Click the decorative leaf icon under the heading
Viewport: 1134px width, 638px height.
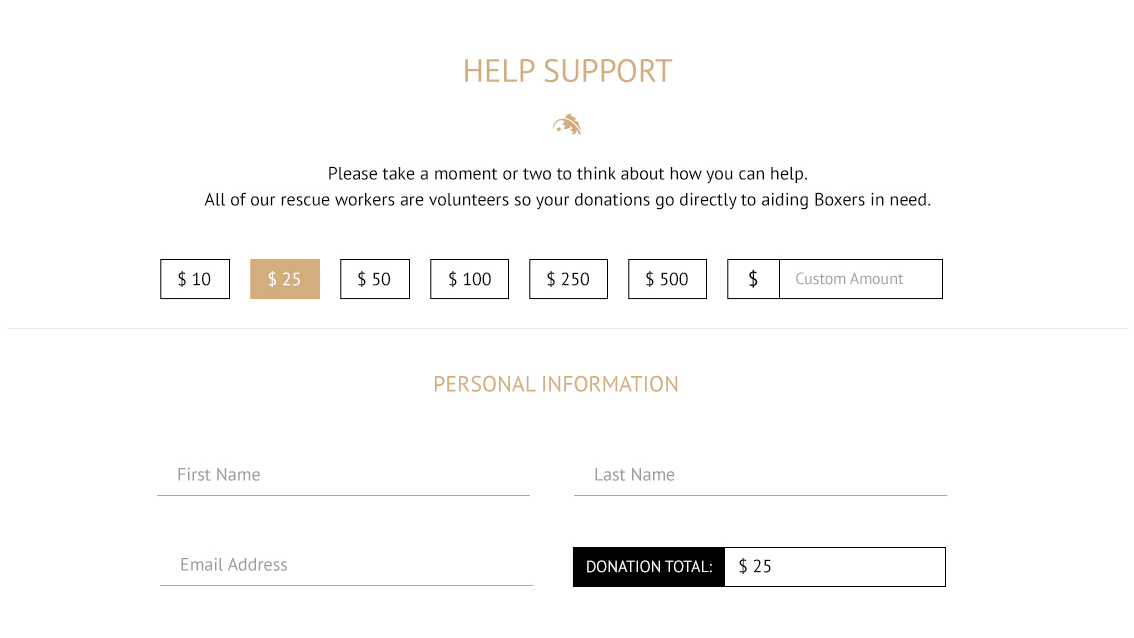[x=567, y=125]
